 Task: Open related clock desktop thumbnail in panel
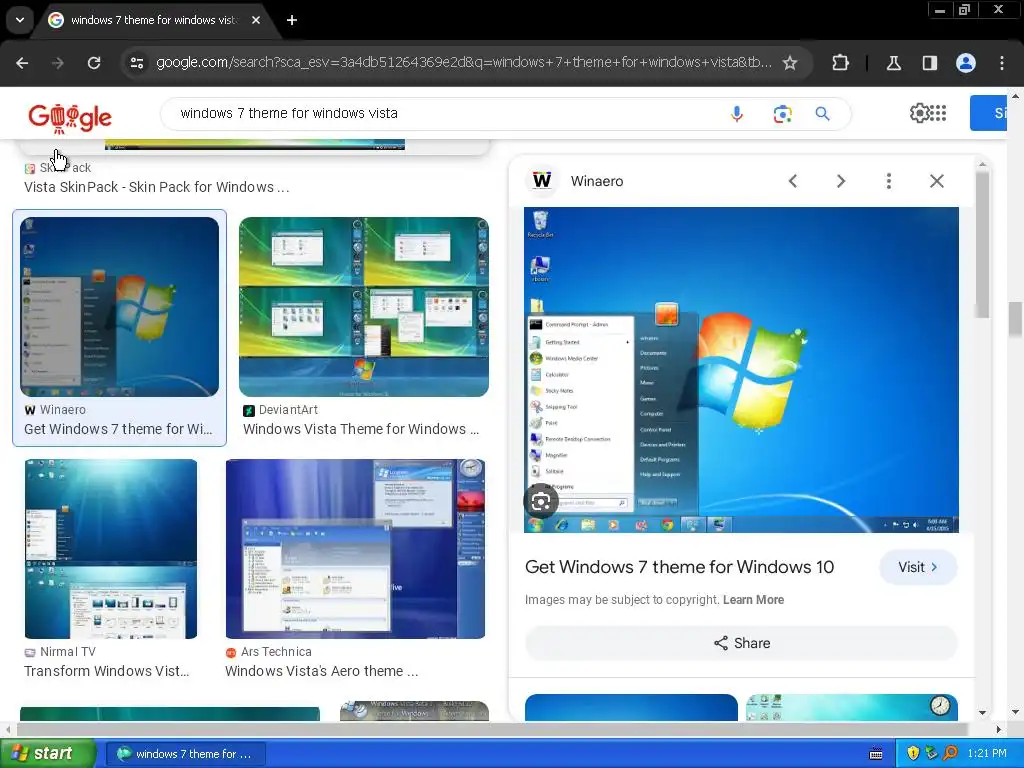click(852, 707)
